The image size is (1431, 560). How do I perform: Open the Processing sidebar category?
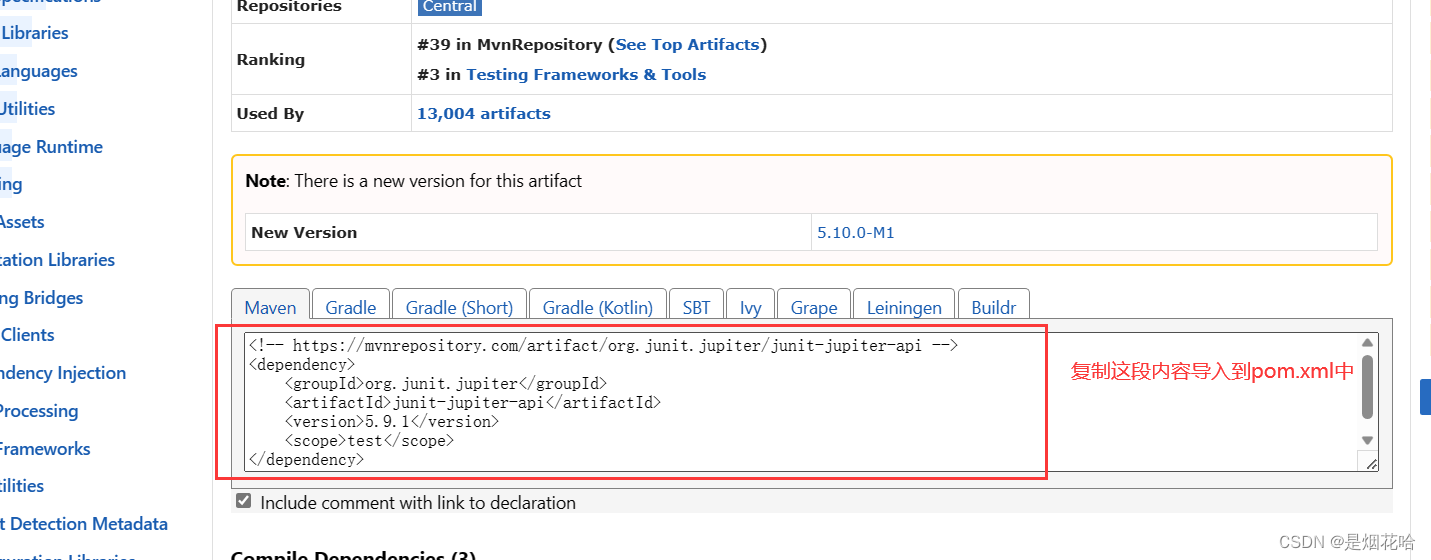[39, 411]
